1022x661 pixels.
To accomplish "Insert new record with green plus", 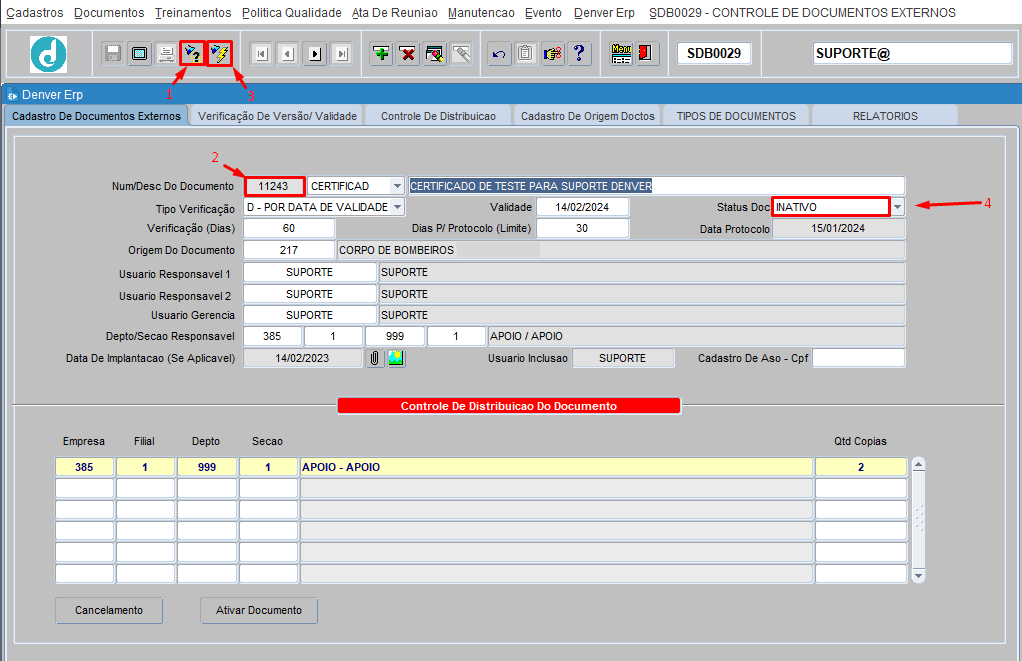I will tap(381, 54).
